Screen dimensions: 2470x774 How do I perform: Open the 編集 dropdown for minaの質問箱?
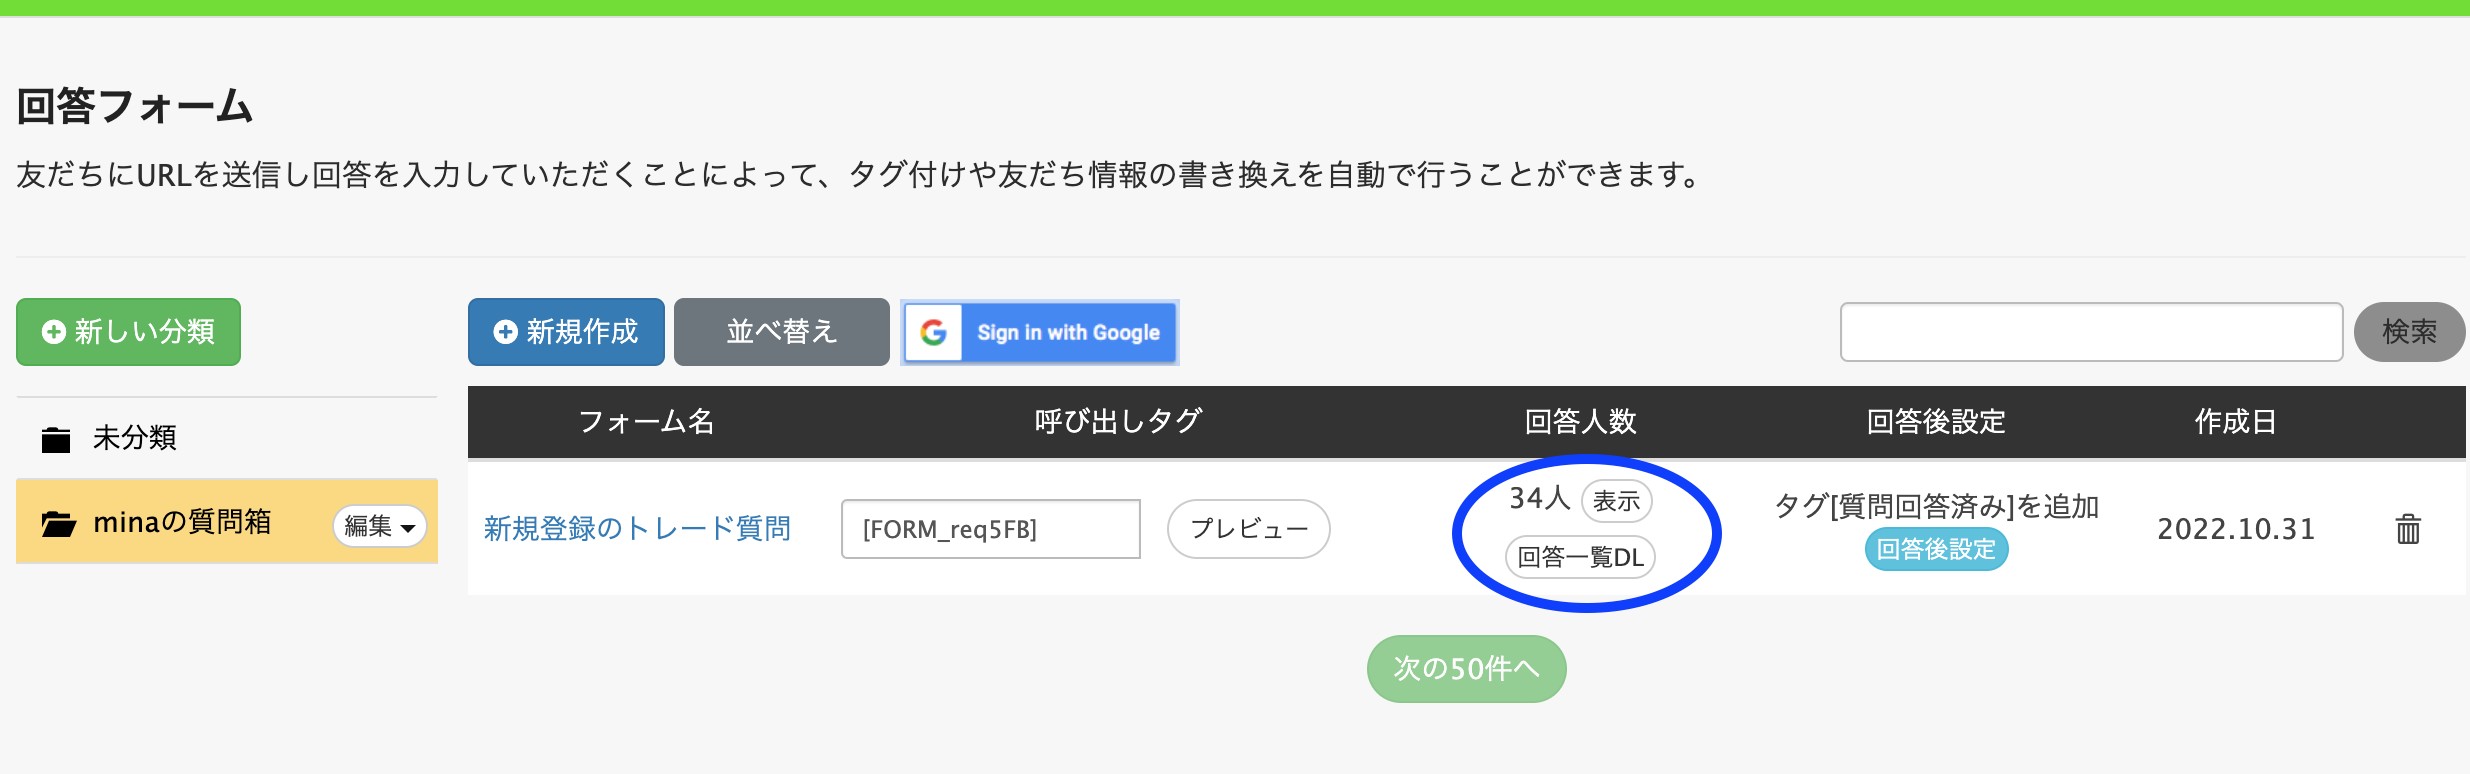[x=380, y=526]
